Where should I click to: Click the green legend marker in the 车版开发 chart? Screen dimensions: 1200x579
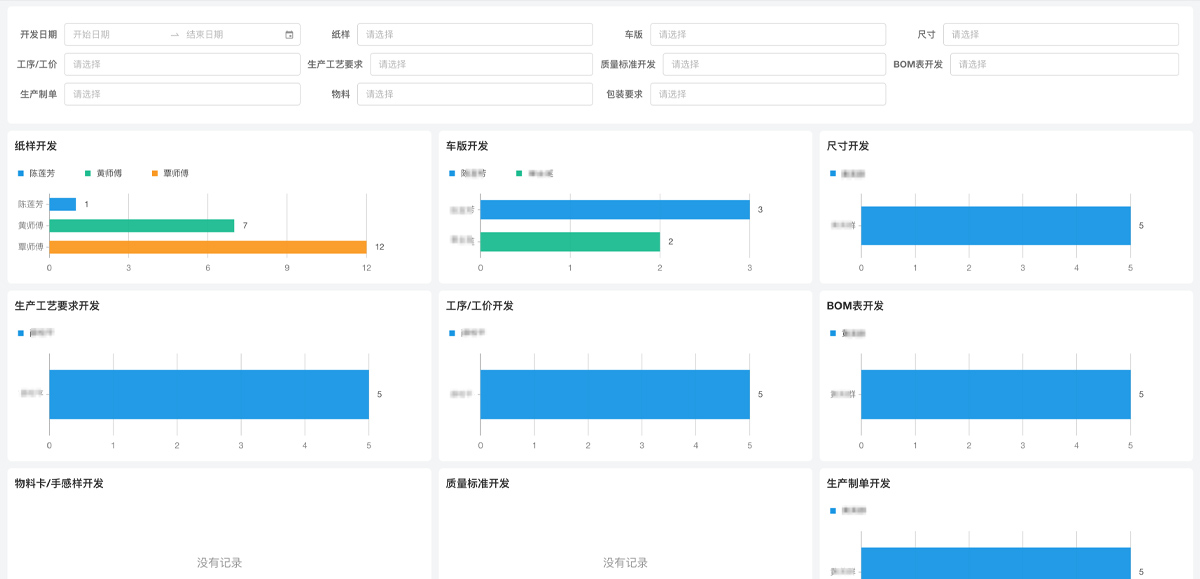pyautogui.click(x=519, y=173)
